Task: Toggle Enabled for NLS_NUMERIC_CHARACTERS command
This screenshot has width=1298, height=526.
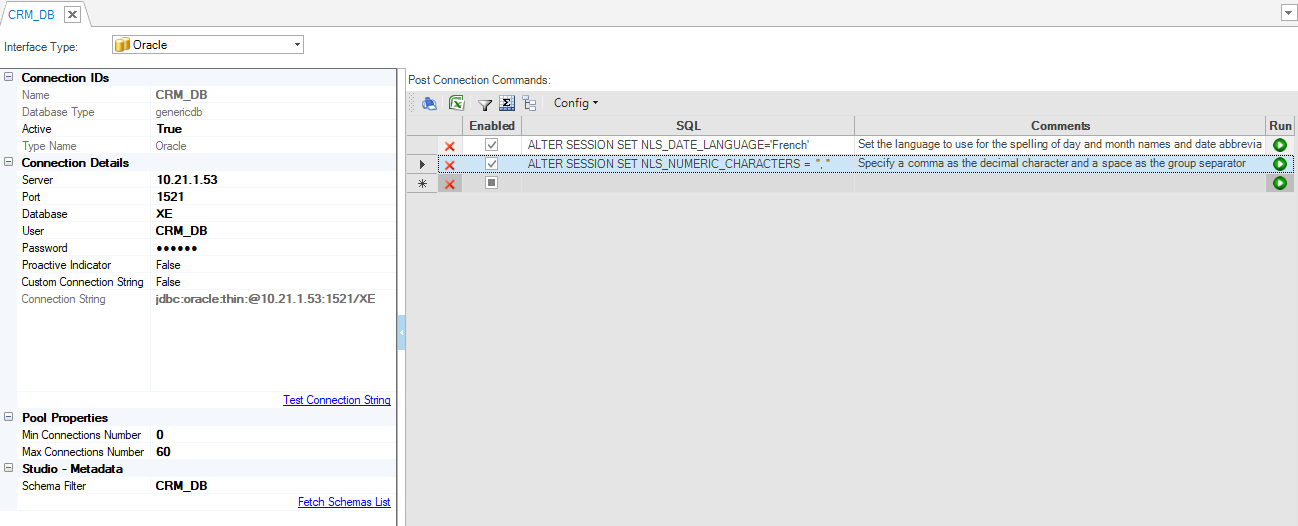Action: [x=491, y=164]
